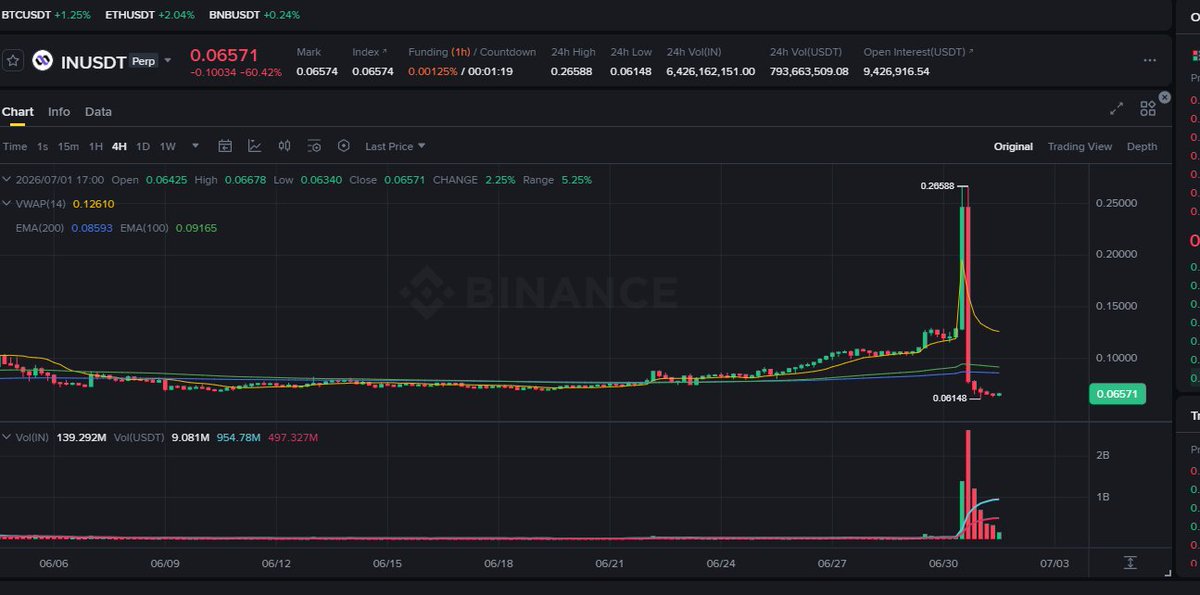Click the 24h Vol(IN) value 6,426,162,151.00
The height and width of the screenshot is (595, 1200).
pyautogui.click(x=711, y=71)
